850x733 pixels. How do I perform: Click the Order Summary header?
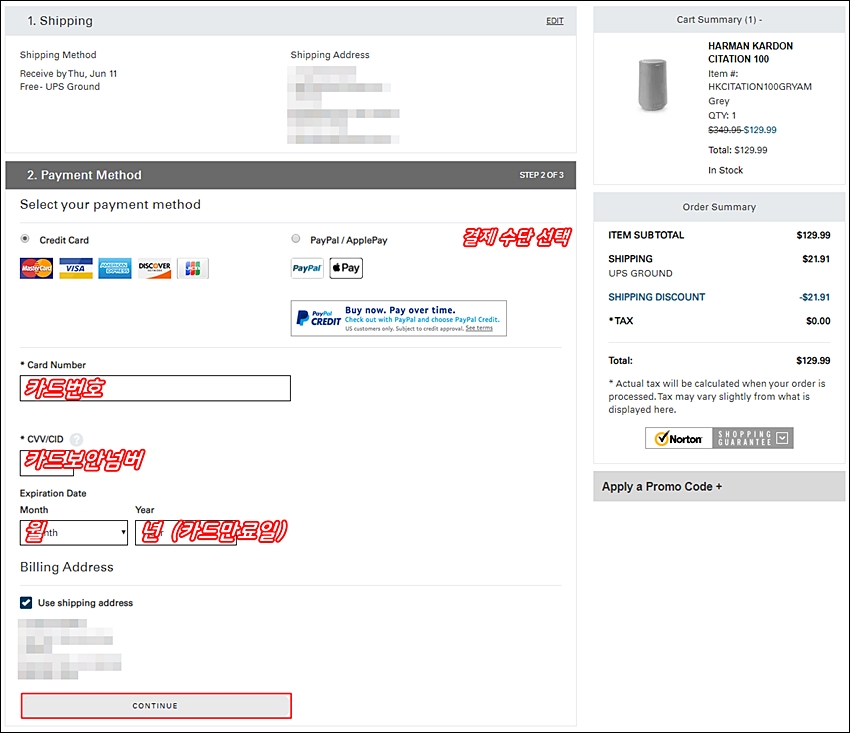coord(719,207)
